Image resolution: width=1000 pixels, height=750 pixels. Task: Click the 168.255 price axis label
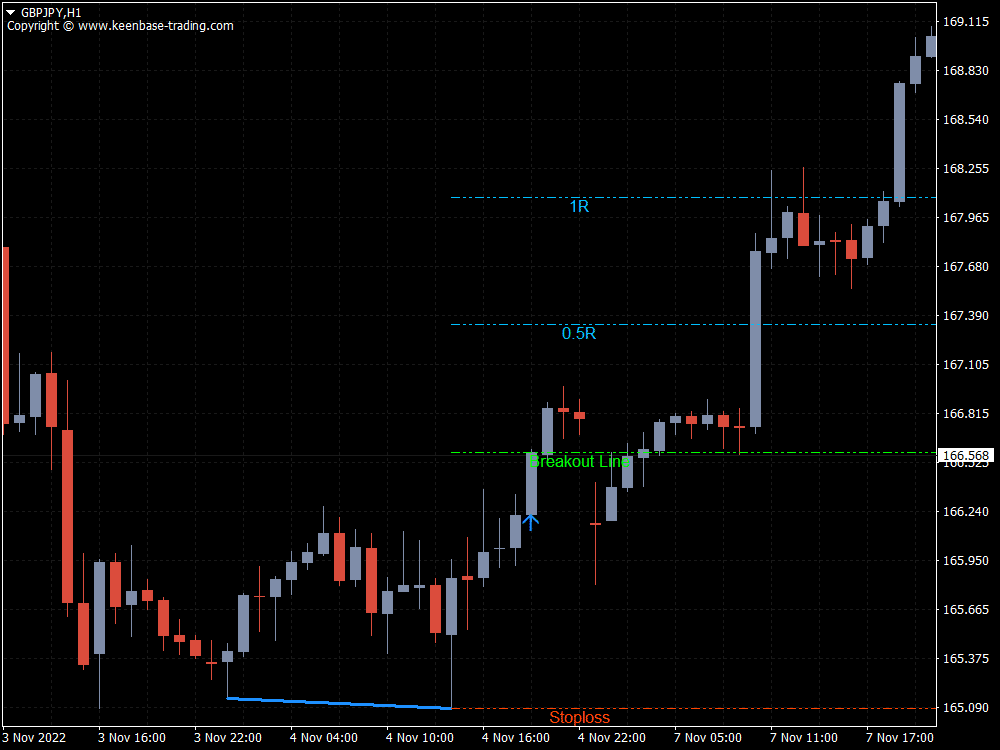966,169
